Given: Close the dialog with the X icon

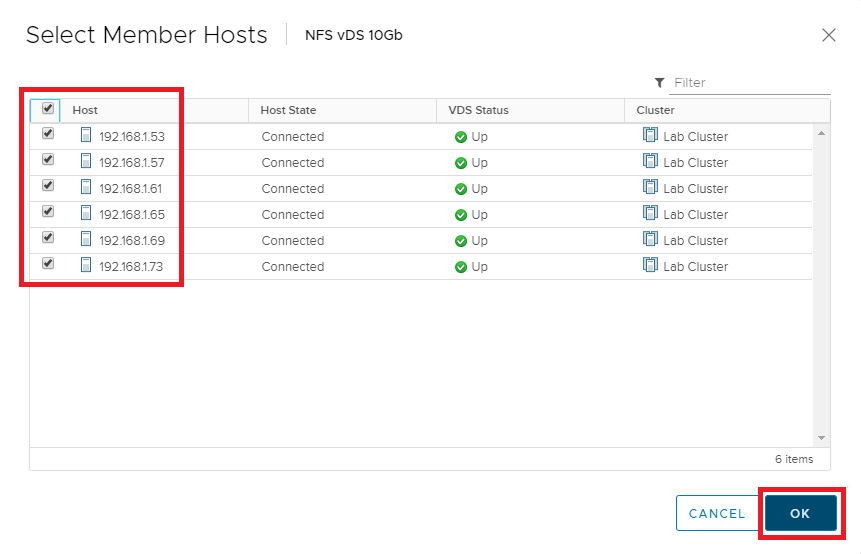Looking at the screenshot, I should click(828, 35).
